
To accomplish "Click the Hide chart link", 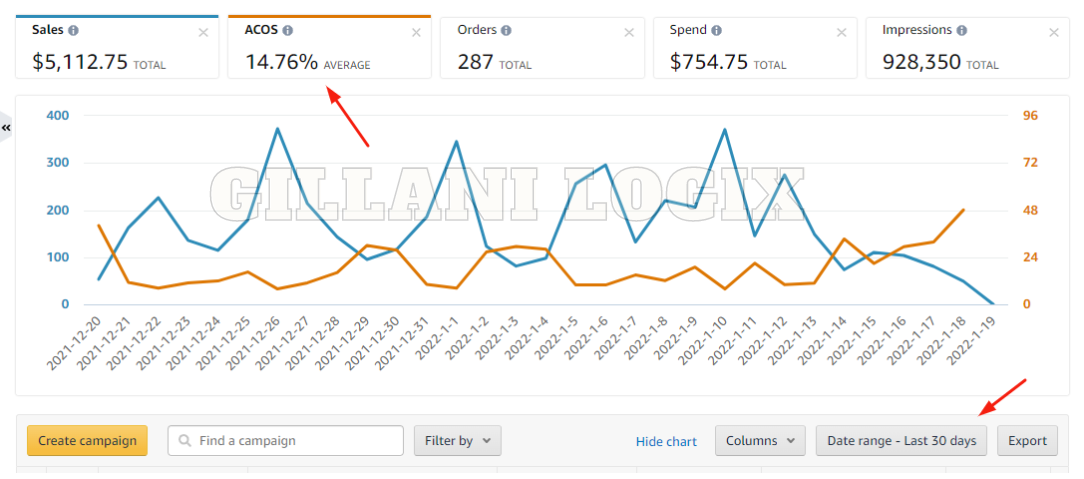I will [666, 442].
